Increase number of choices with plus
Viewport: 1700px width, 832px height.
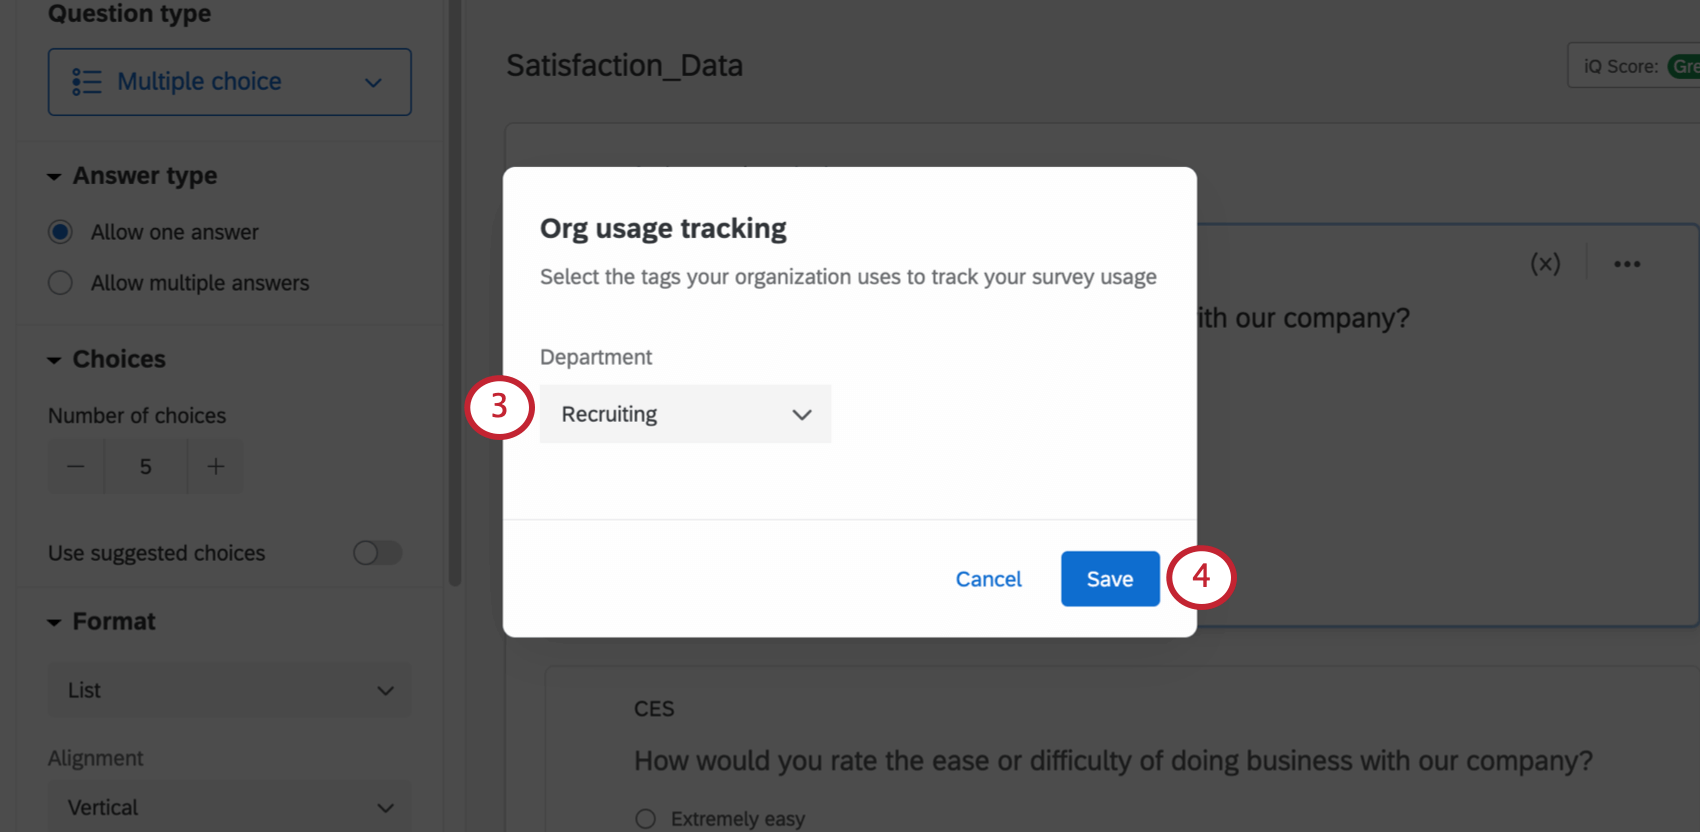[x=216, y=467]
